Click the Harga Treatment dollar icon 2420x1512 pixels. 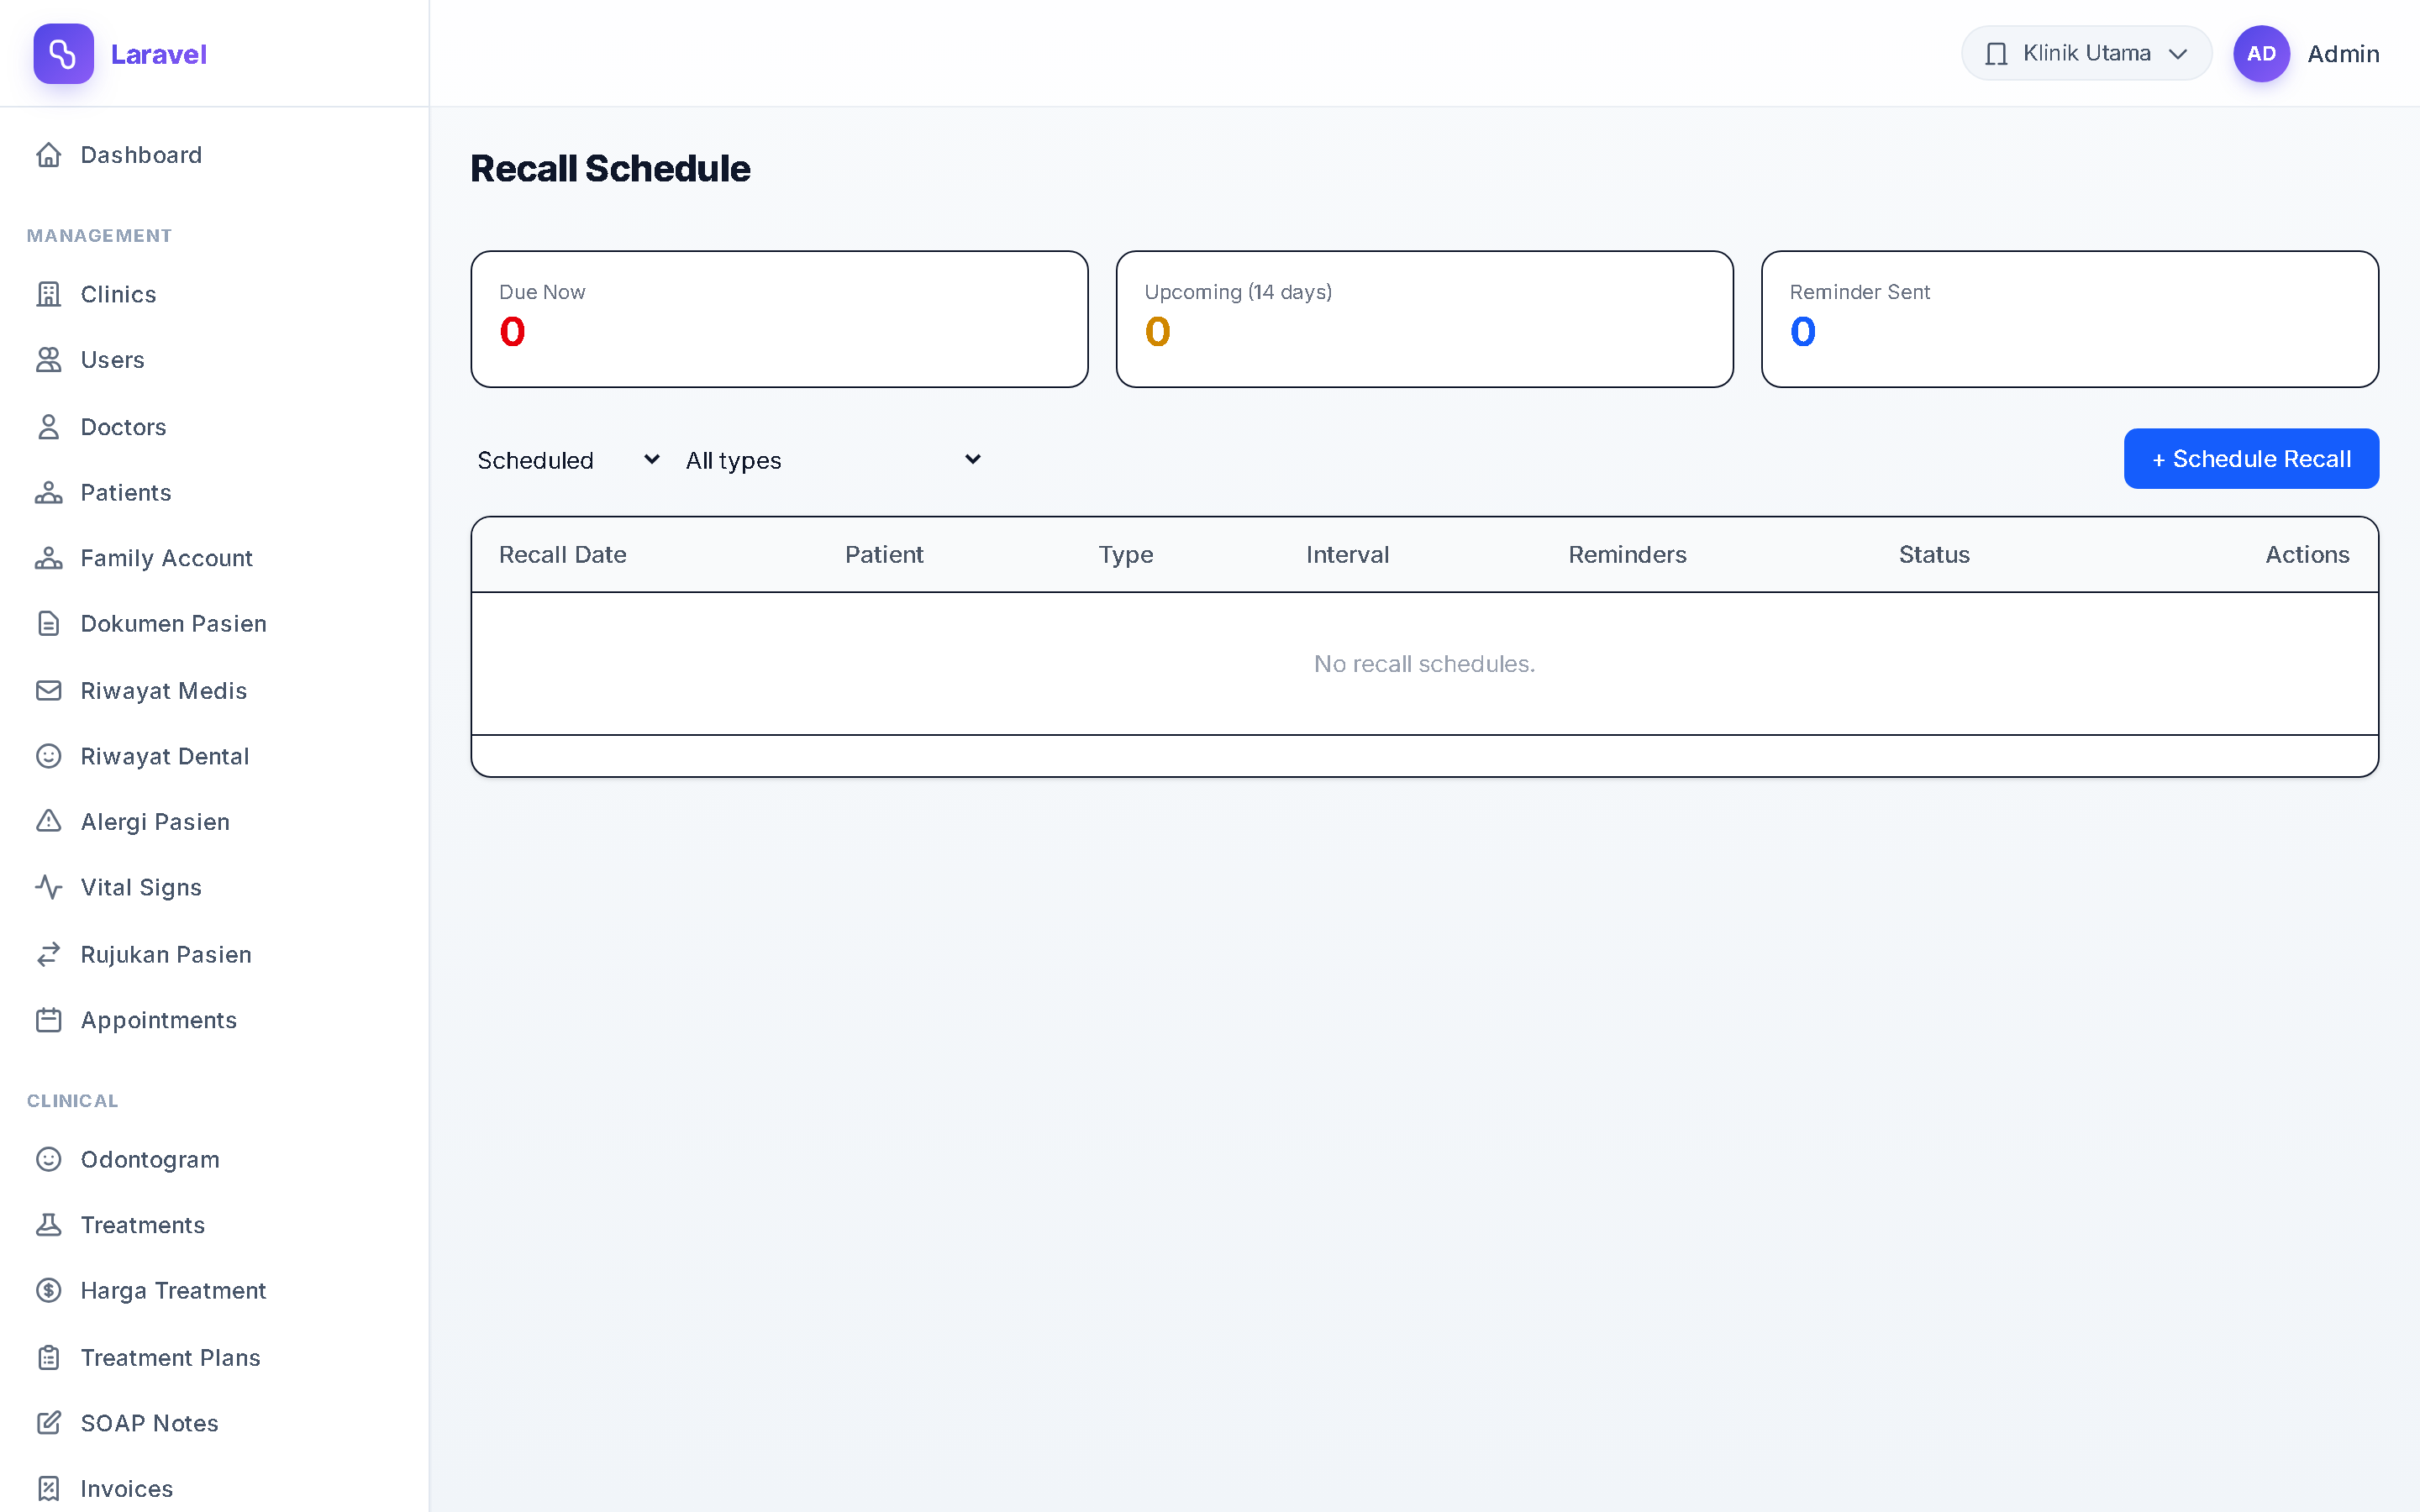pyautogui.click(x=49, y=1291)
